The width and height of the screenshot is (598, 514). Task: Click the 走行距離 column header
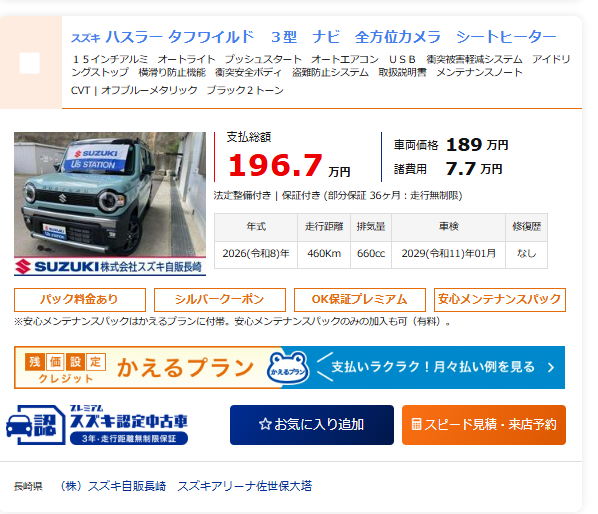(x=324, y=227)
